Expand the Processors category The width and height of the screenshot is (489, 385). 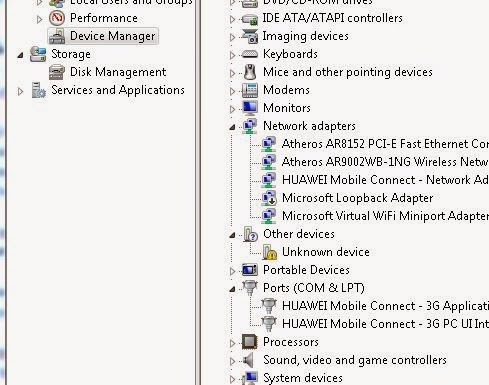[x=232, y=343]
